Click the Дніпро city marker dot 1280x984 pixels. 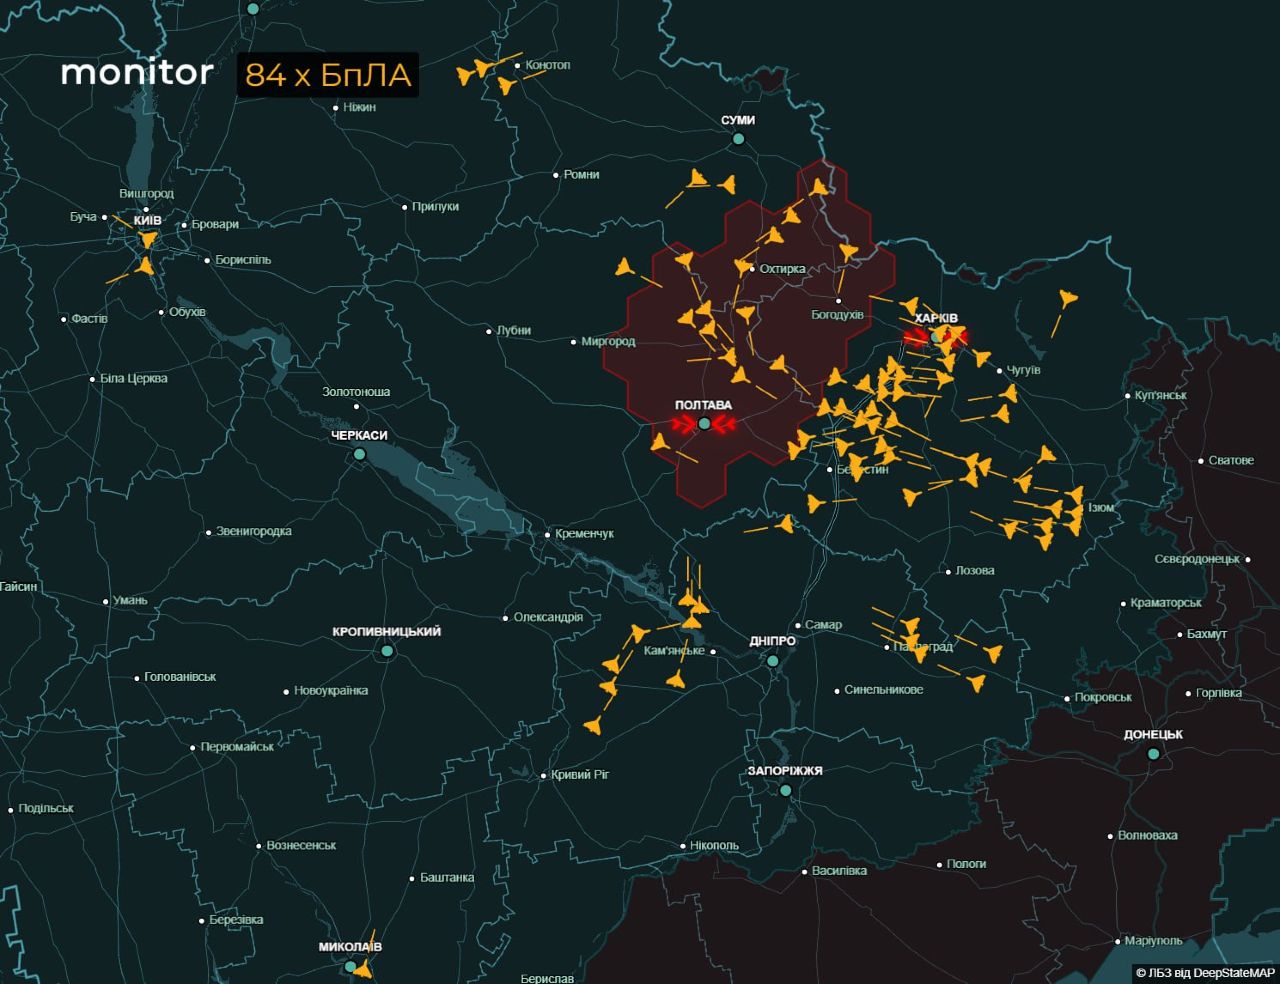(773, 661)
